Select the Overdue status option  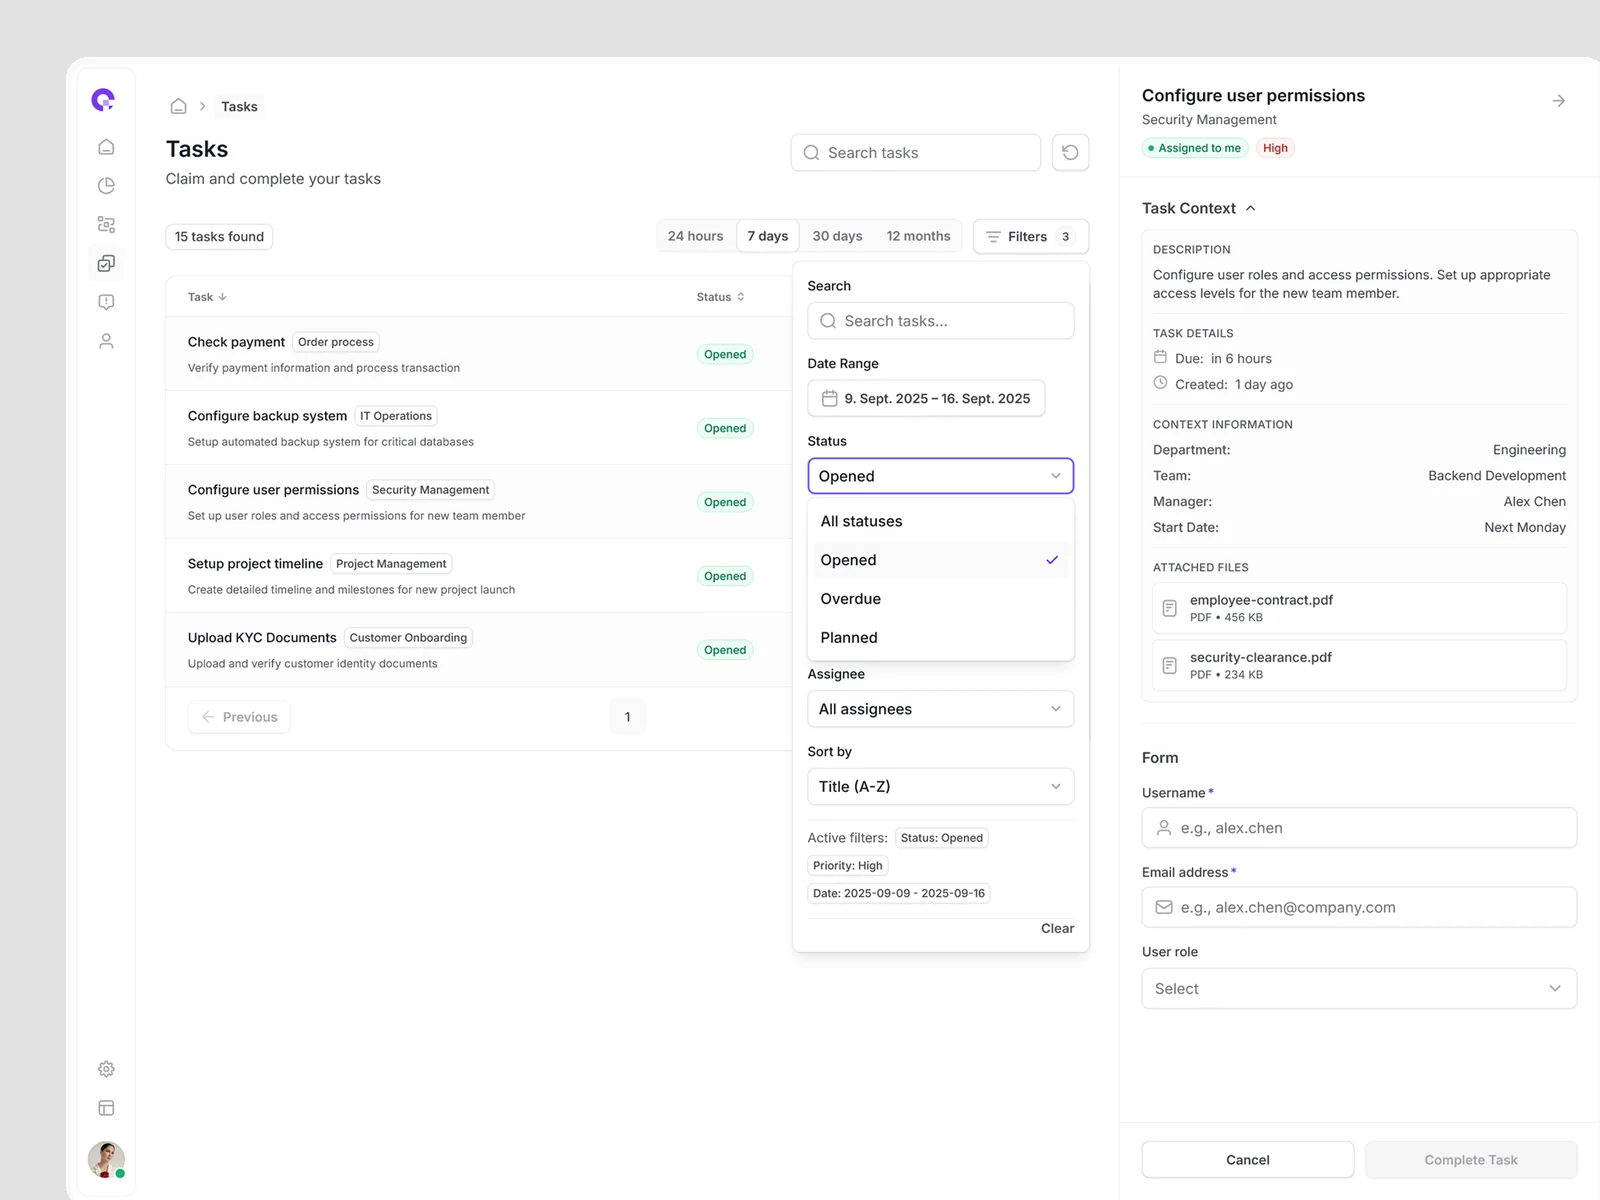(x=850, y=599)
